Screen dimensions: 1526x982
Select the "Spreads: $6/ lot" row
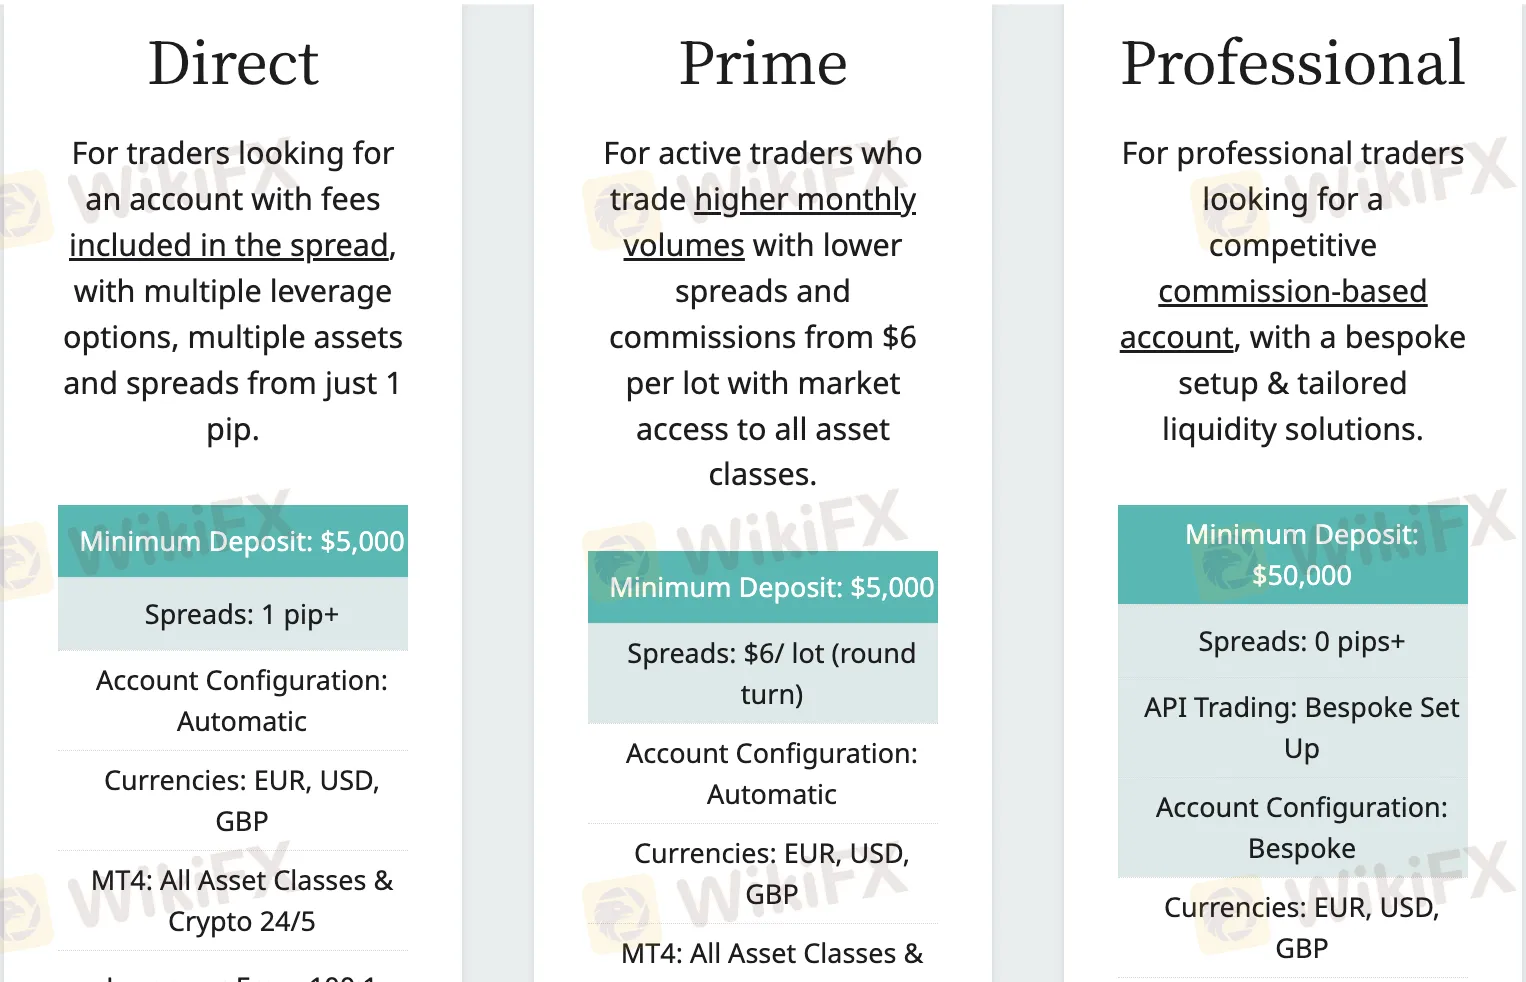pyautogui.click(x=763, y=673)
